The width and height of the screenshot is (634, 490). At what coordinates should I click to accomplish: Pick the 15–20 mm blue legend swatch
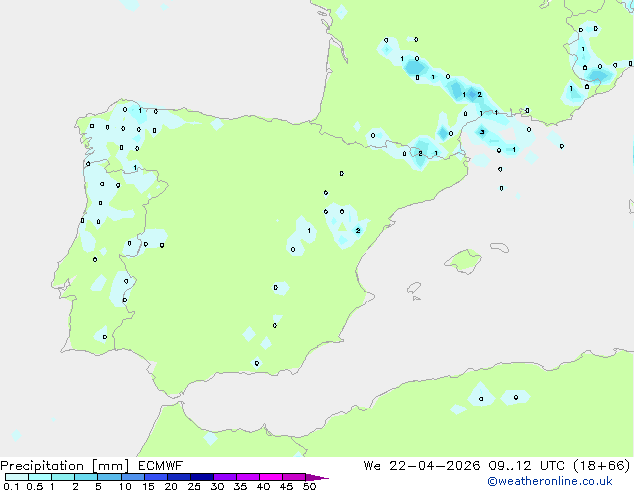click(x=155, y=477)
